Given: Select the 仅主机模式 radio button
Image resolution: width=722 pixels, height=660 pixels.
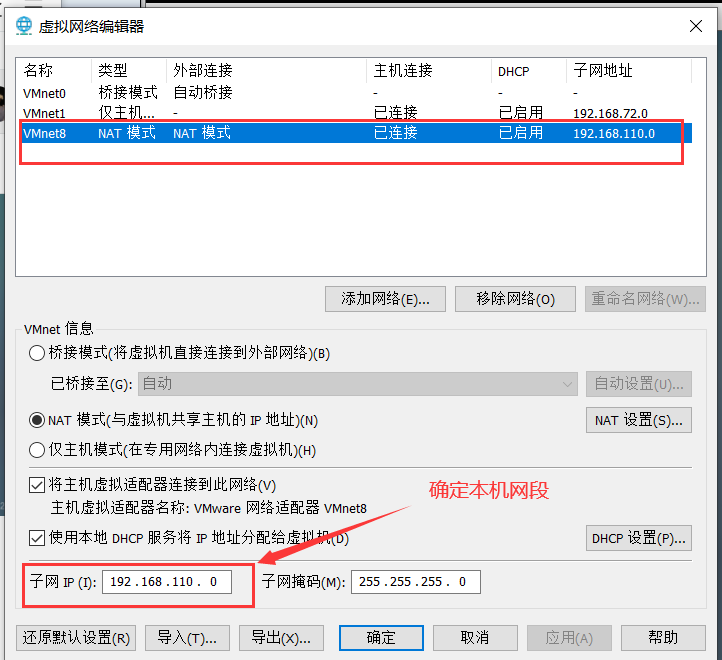Looking at the screenshot, I should coord(37,450).
